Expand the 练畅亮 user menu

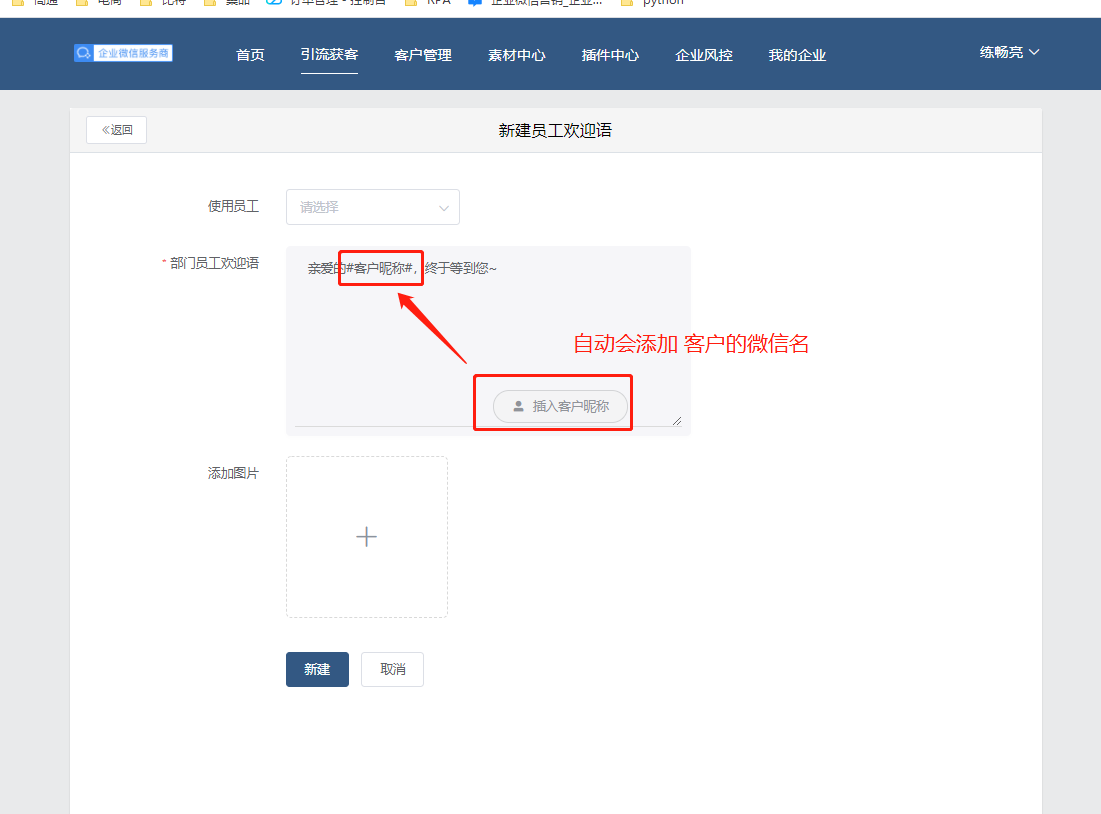[1009, 52]
